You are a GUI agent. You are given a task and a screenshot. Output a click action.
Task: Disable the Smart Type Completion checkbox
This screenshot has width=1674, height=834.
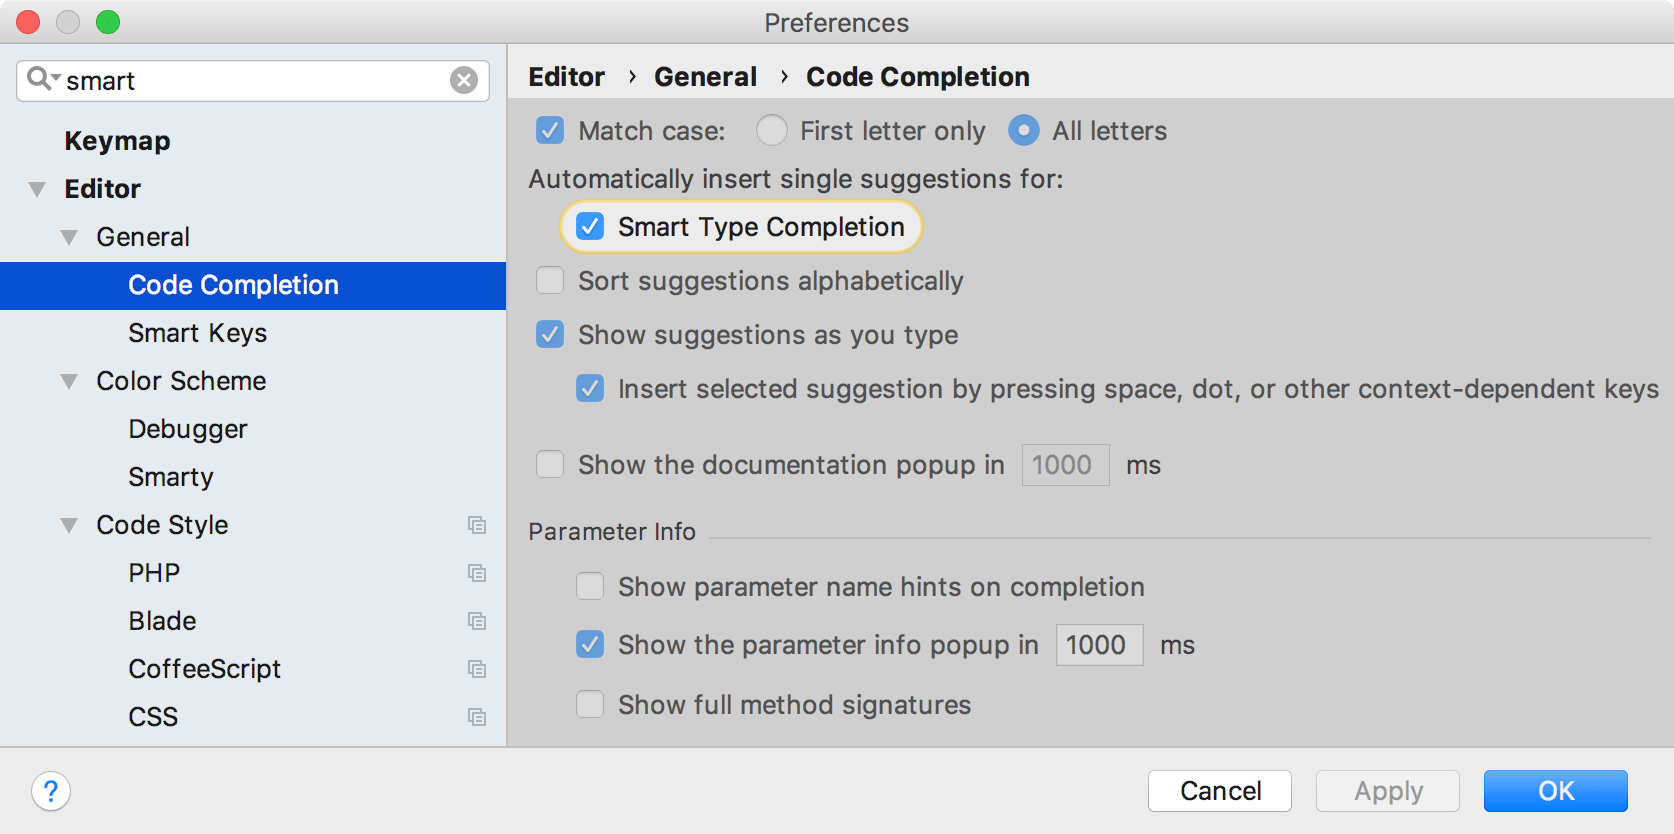[x=590, y=227]
